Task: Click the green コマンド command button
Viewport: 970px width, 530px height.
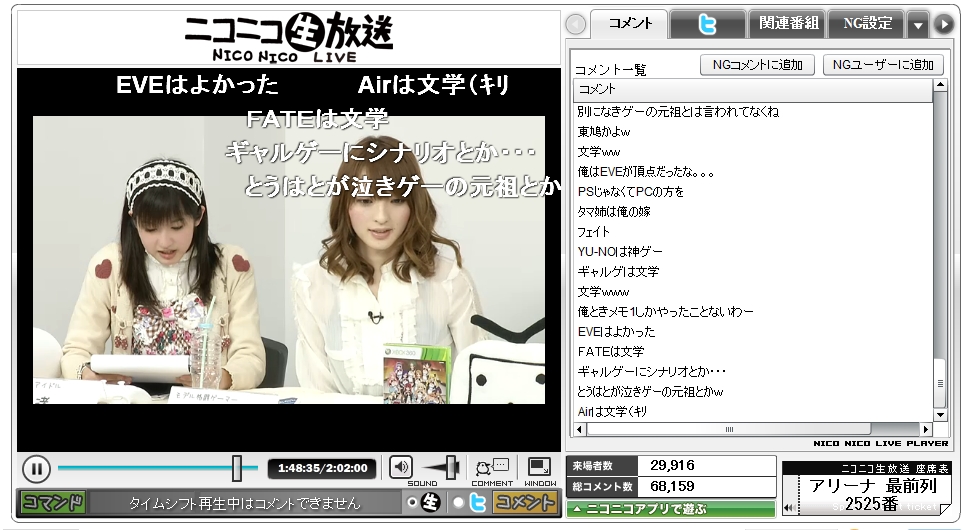Action: coord(52,502)
